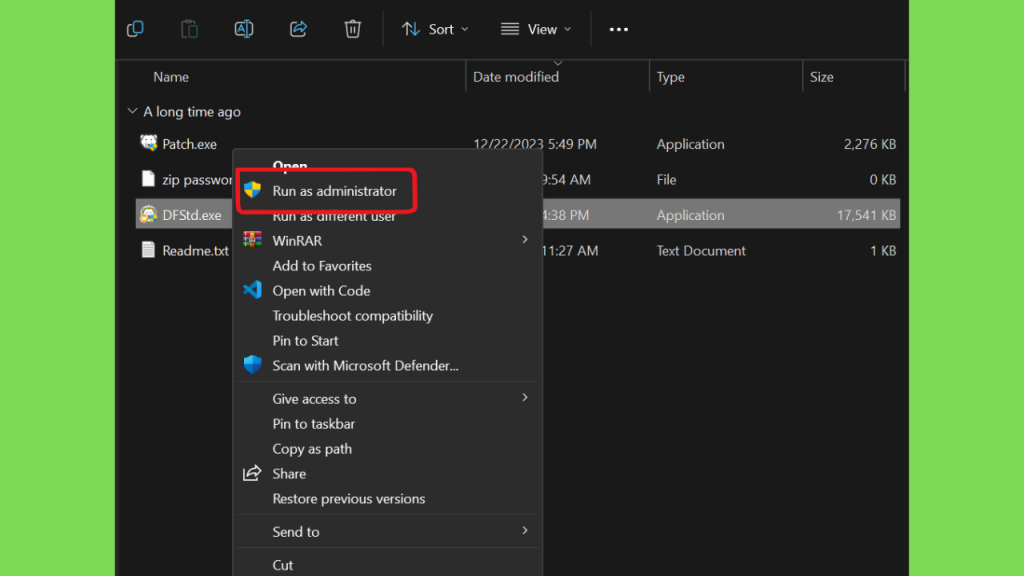Collapse the 'A long time ago' group

[133, 111]
